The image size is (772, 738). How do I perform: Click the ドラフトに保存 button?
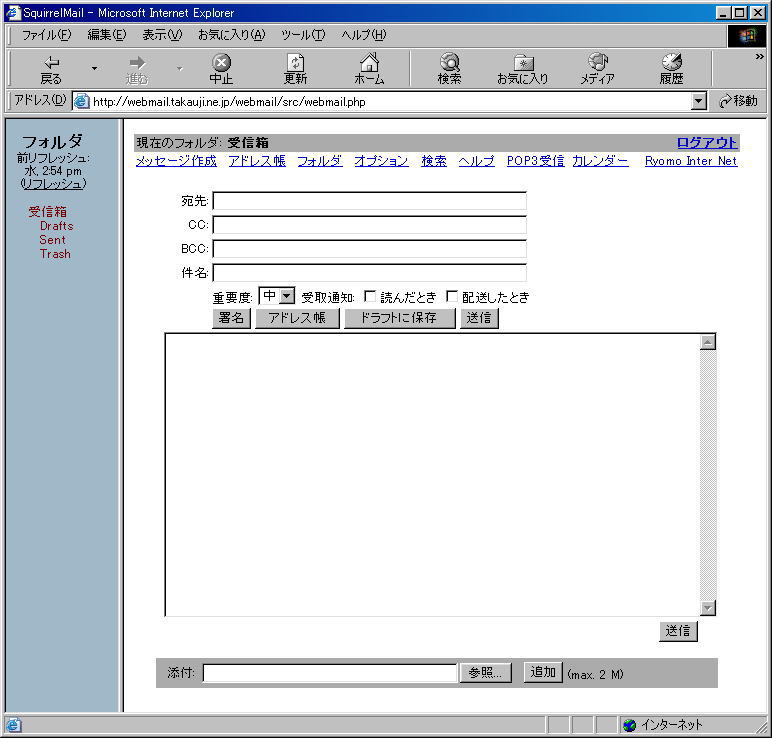point(400,318)
